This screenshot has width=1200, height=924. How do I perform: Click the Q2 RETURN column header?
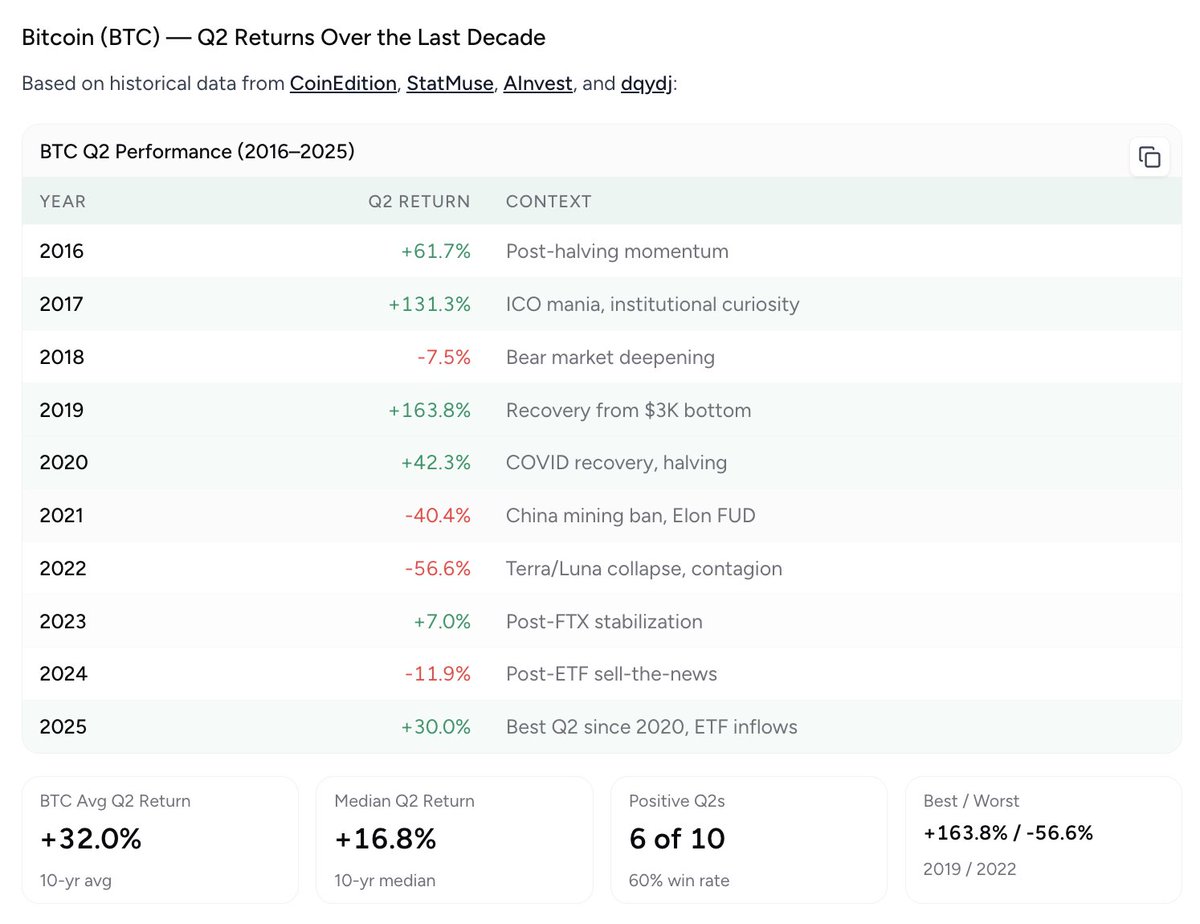(419, 201)
